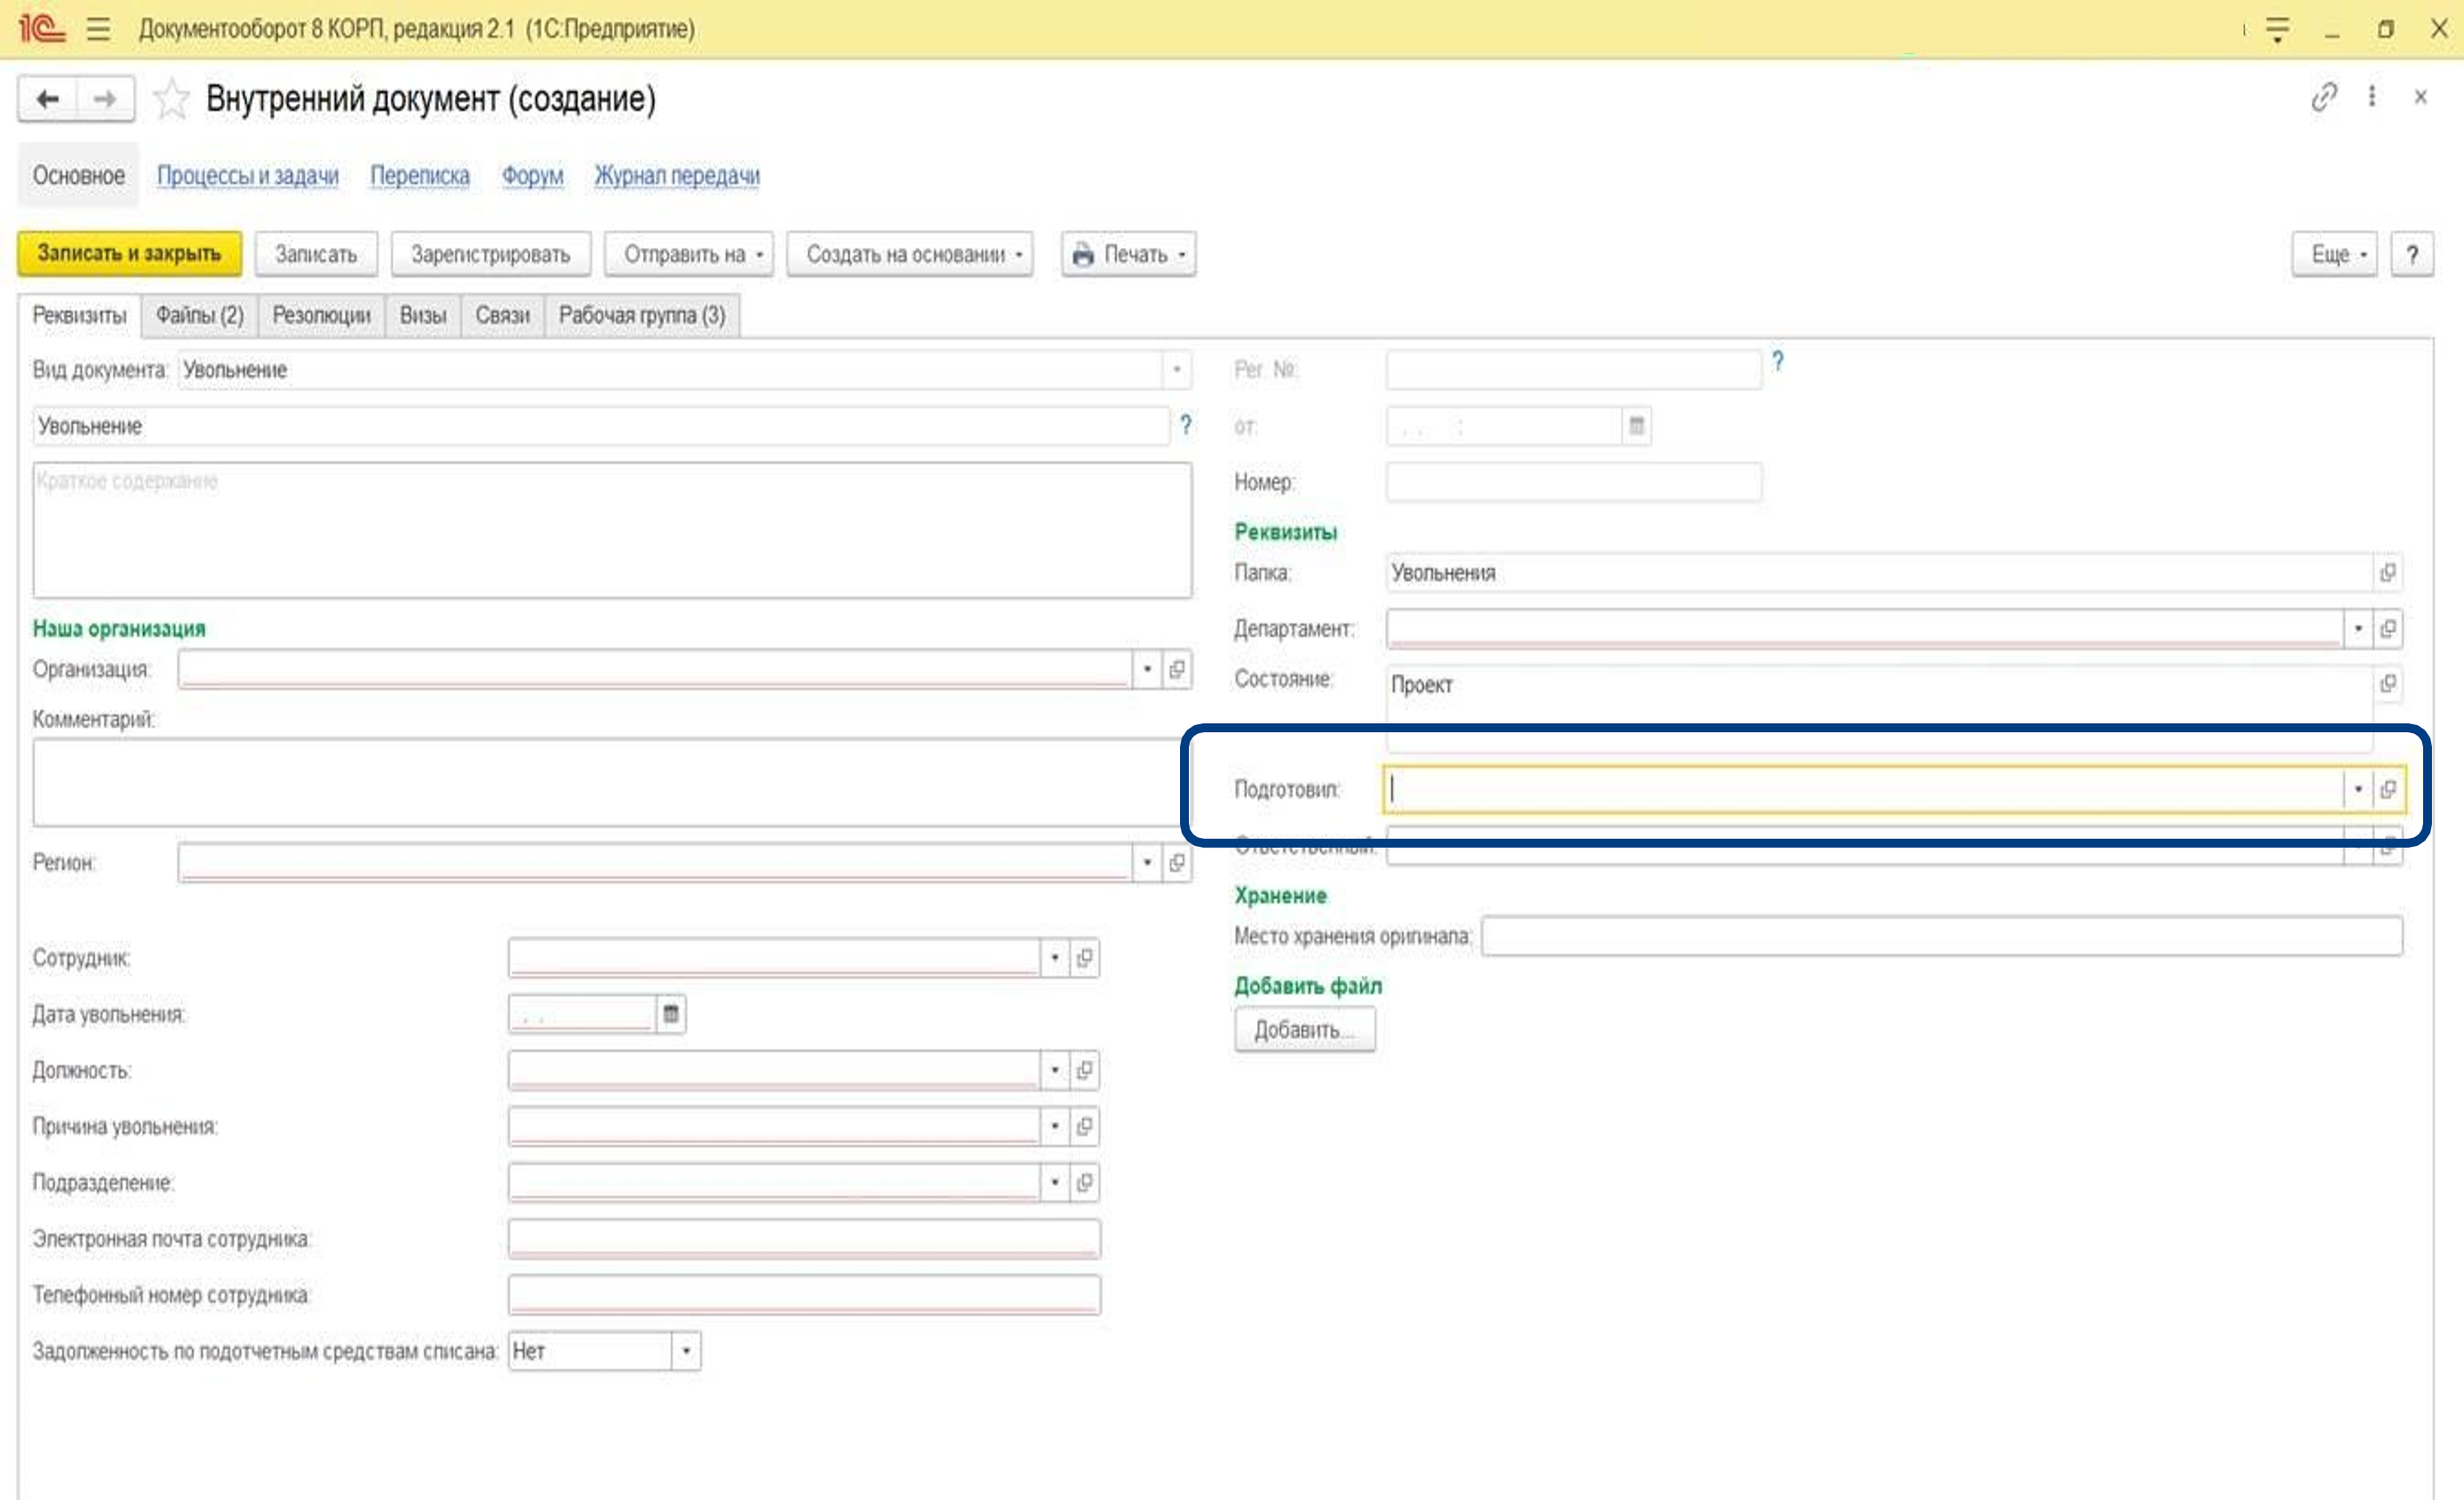
Task: Expand the Регион dropdown list
Action: (1147, 862)
